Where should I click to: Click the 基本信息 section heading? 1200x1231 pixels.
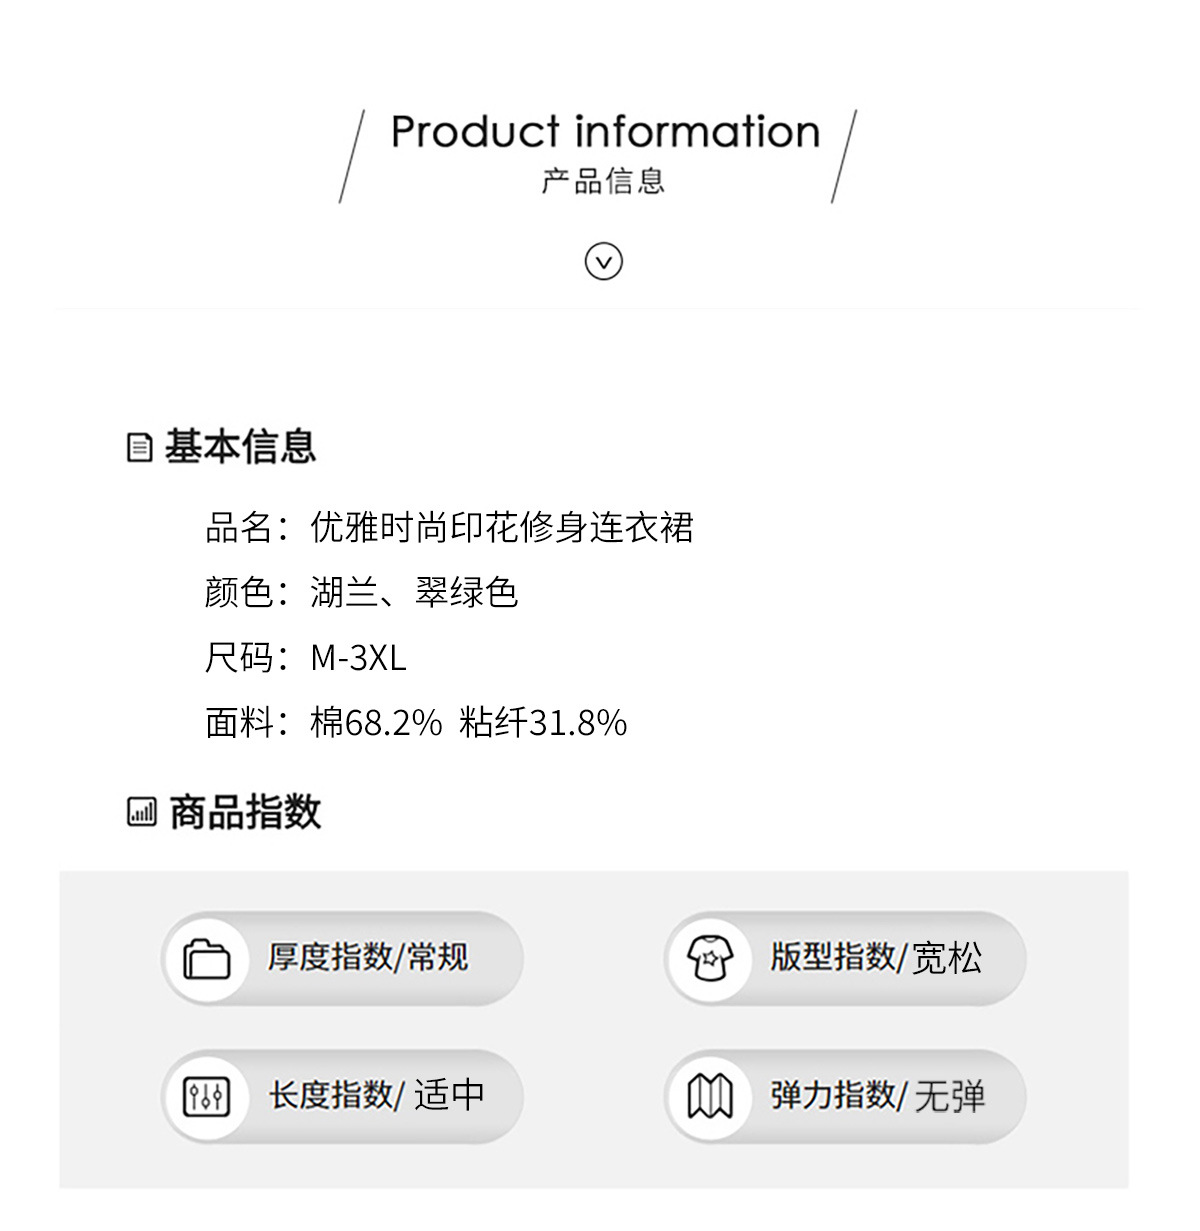(x=240, y=446)
